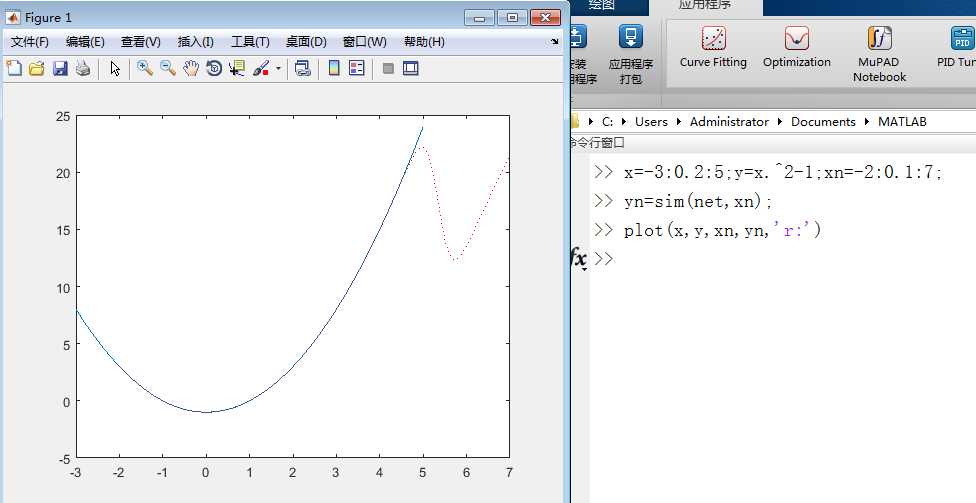Image resolution: width=976 pixels, height=503 pixels.
Task: Select the Users folder in the path
Action: point(651,122)
